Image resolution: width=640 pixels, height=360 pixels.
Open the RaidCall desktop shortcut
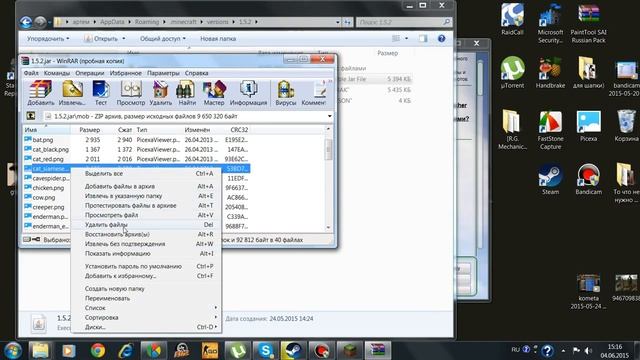[x=512, y=19]
